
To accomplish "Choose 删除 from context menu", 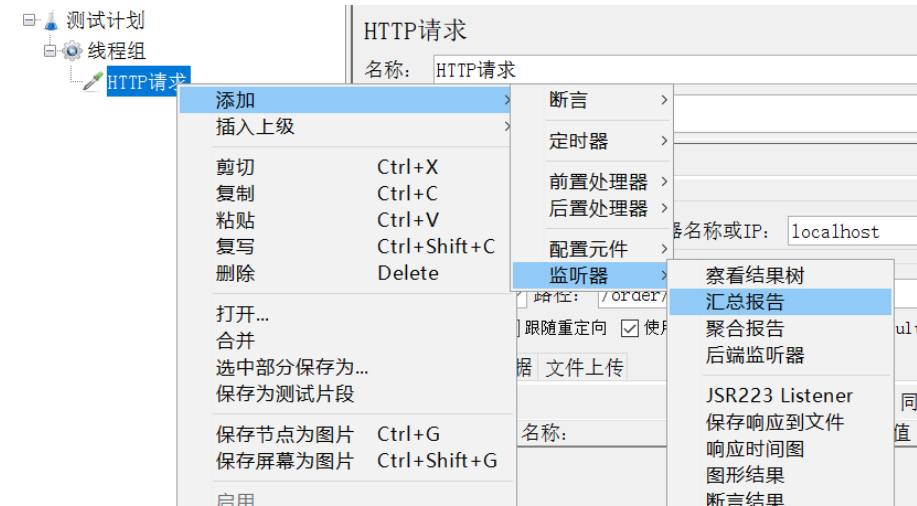I will tap(346, 273).
